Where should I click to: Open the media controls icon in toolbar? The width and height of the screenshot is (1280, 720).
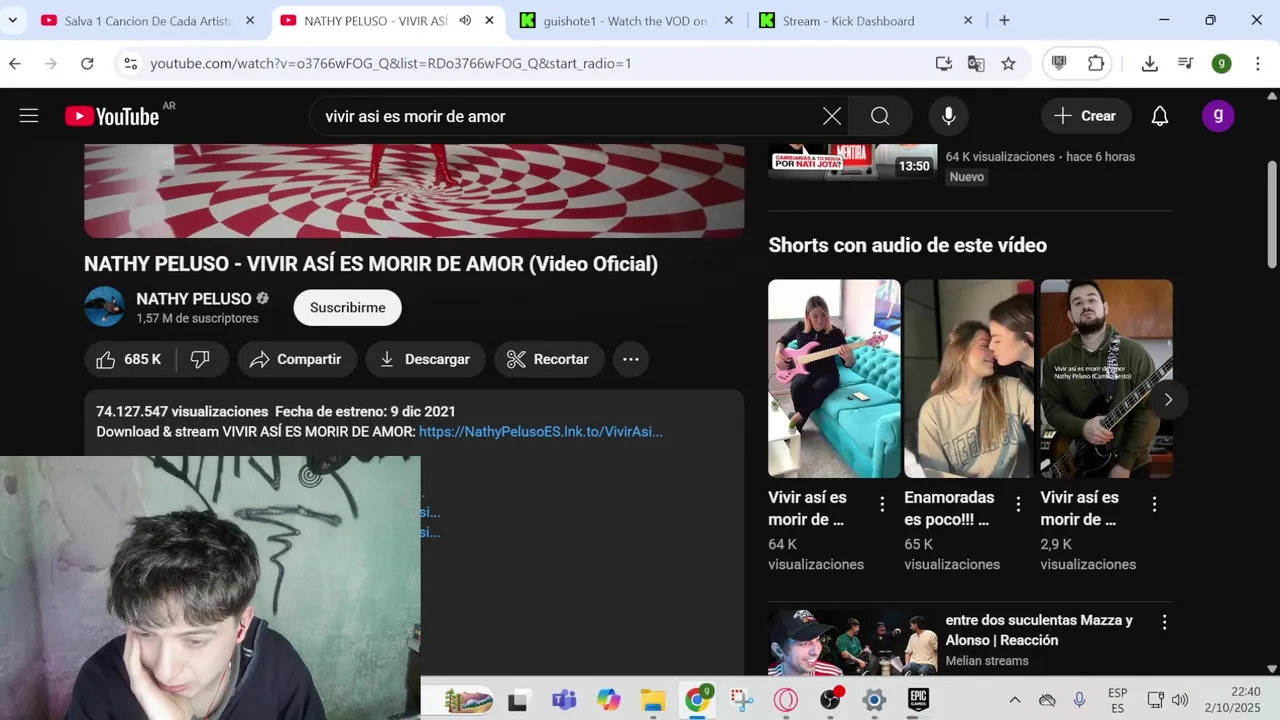point(1186,63)
